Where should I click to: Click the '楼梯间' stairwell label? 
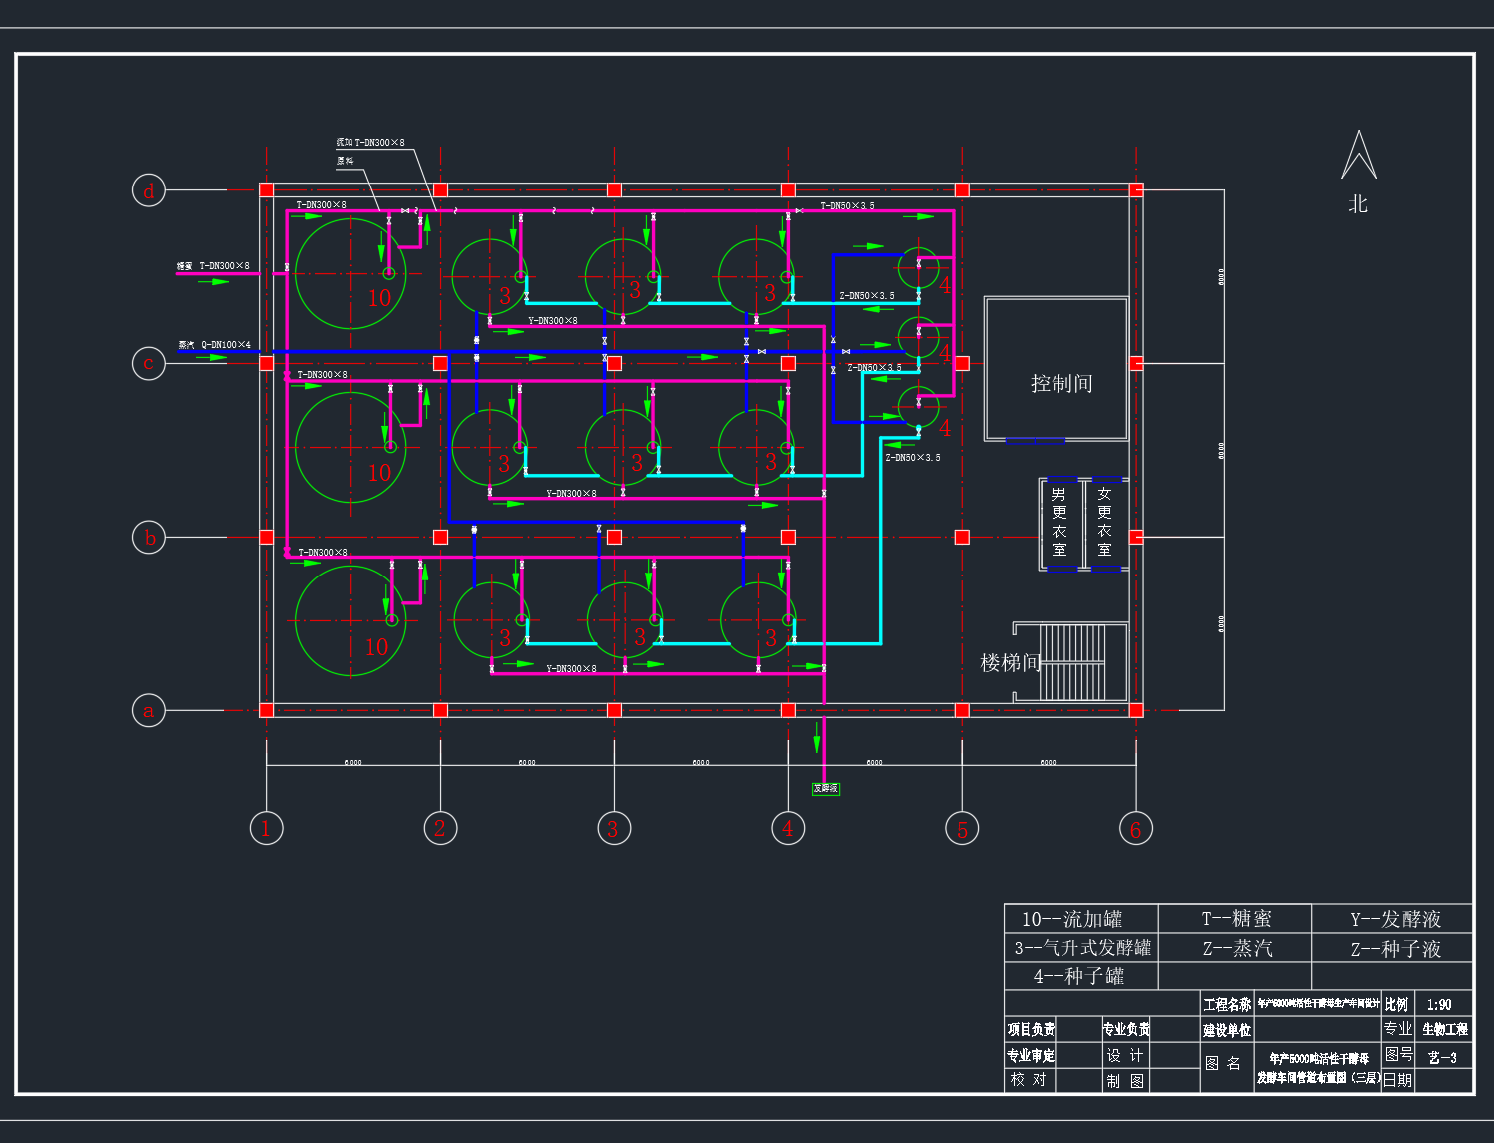point(1010,662)
